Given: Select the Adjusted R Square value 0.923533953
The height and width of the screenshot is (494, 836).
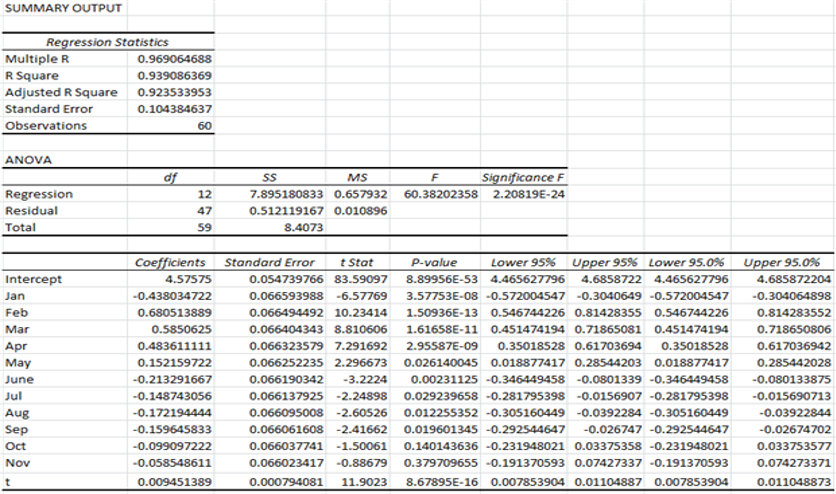Looking at the screenshot, I should [x=174, y=92].
